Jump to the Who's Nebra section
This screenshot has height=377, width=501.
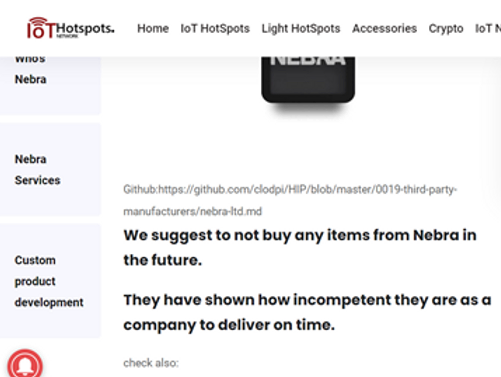point(31,69)
